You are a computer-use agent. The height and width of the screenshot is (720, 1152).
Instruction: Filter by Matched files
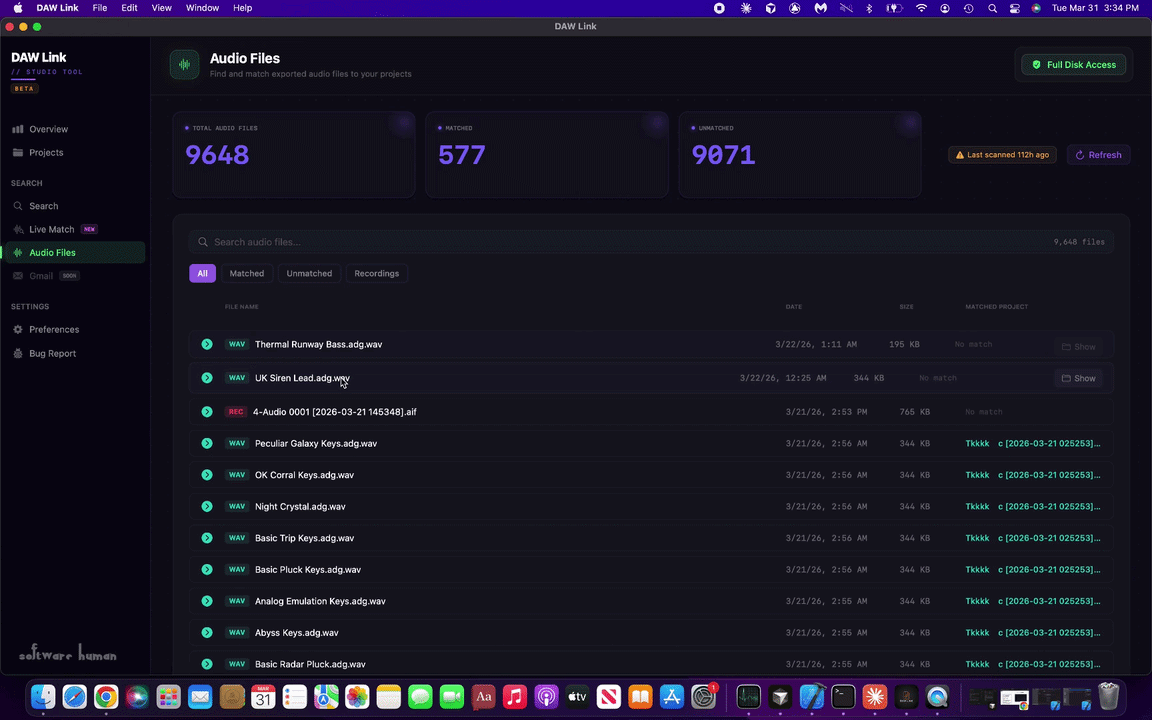click(x=247, y=273)
